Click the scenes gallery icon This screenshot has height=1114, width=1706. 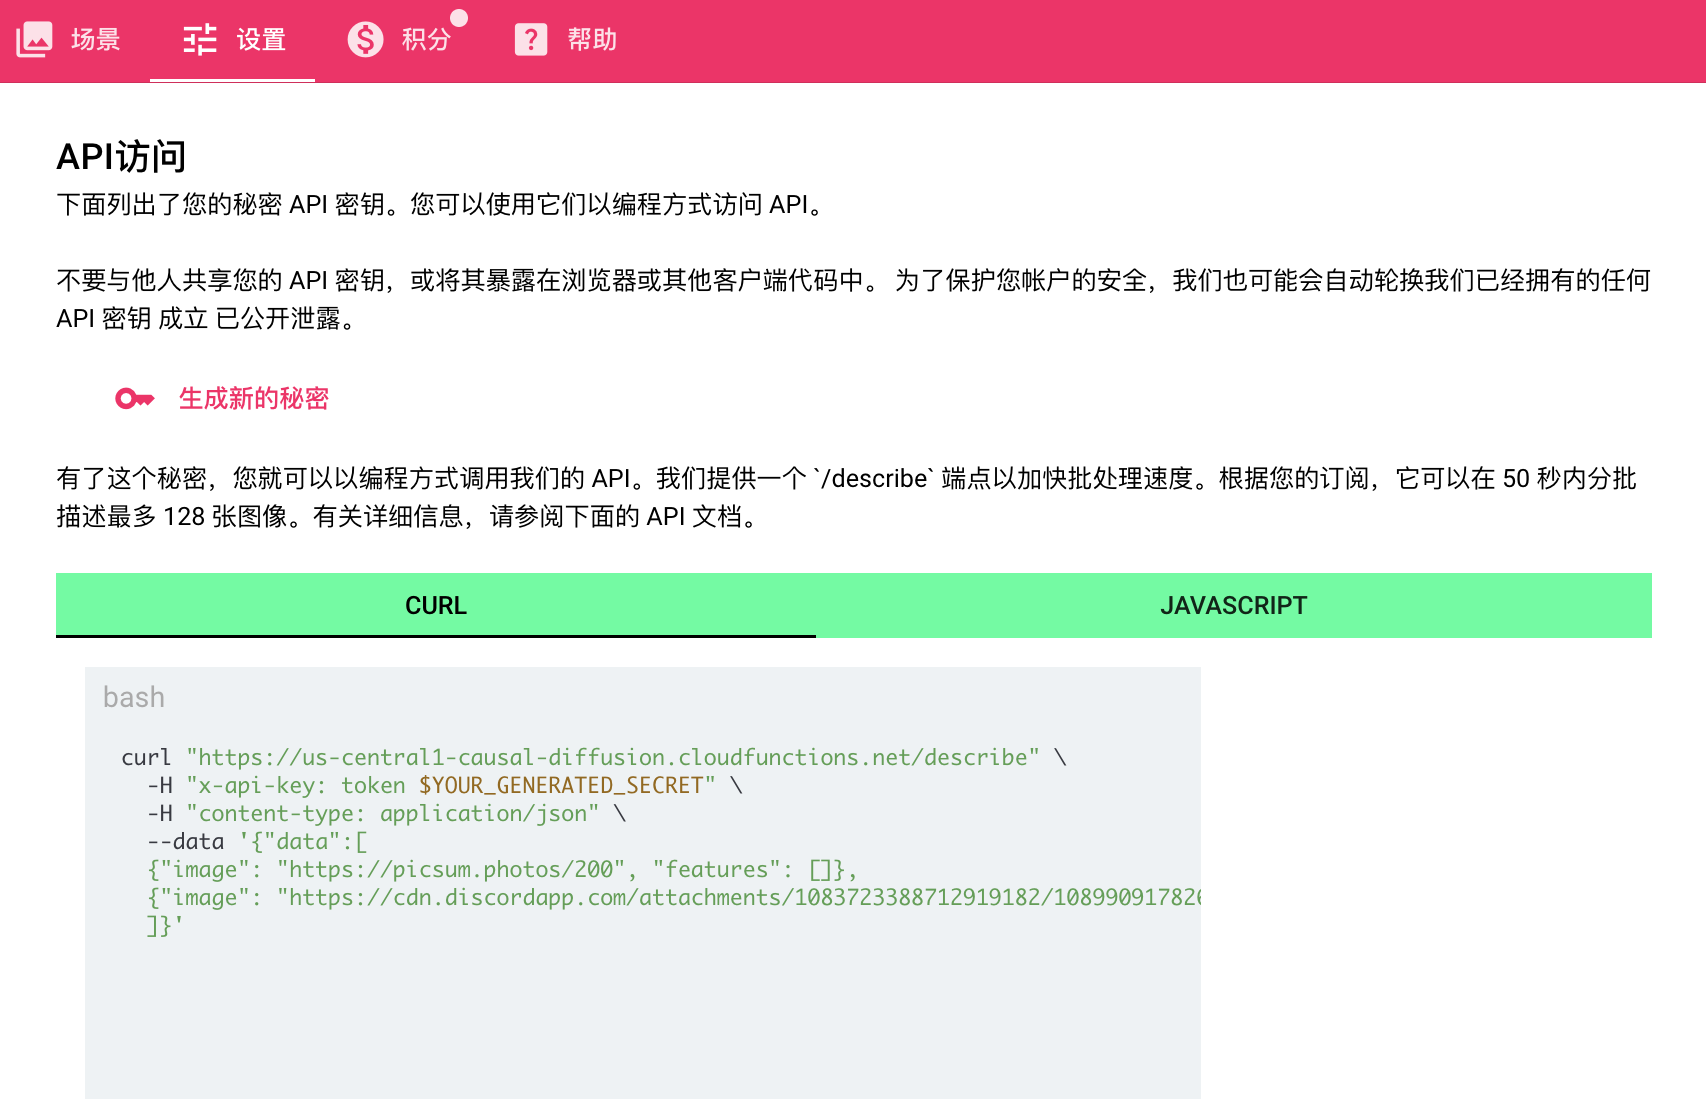click(x=34, y=39)
